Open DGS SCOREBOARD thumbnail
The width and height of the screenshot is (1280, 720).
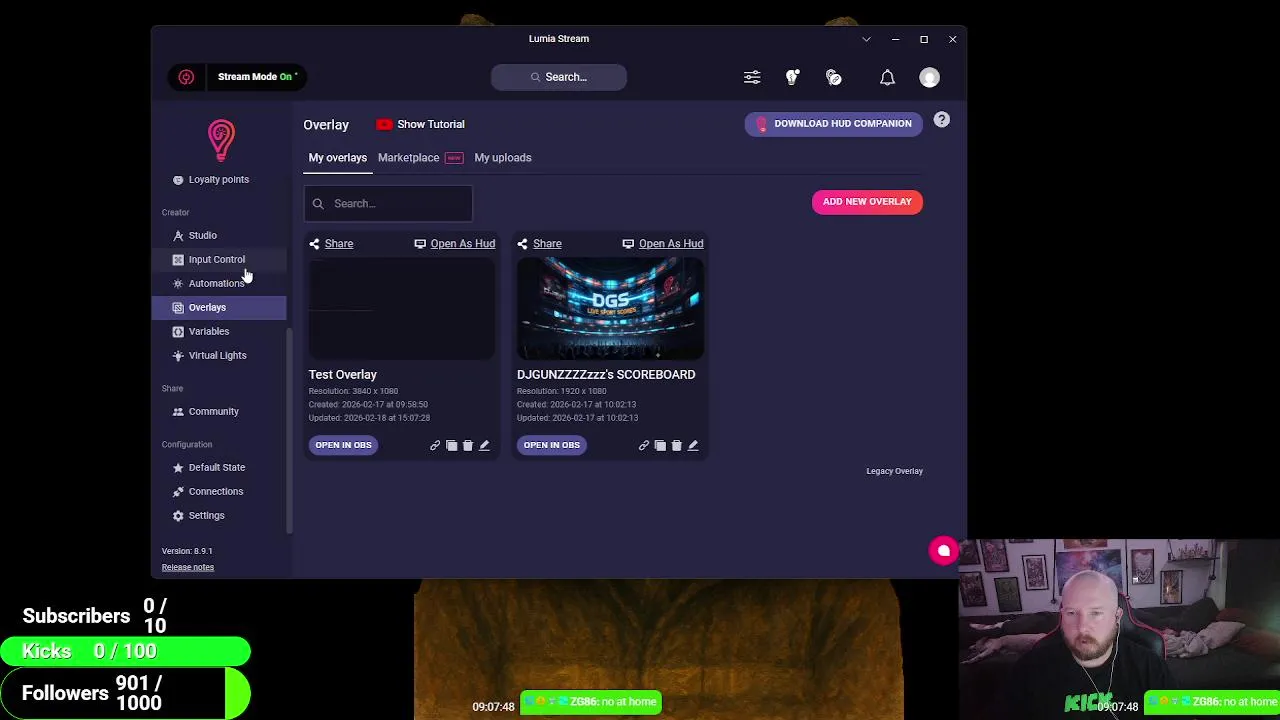tap(610, 308)
